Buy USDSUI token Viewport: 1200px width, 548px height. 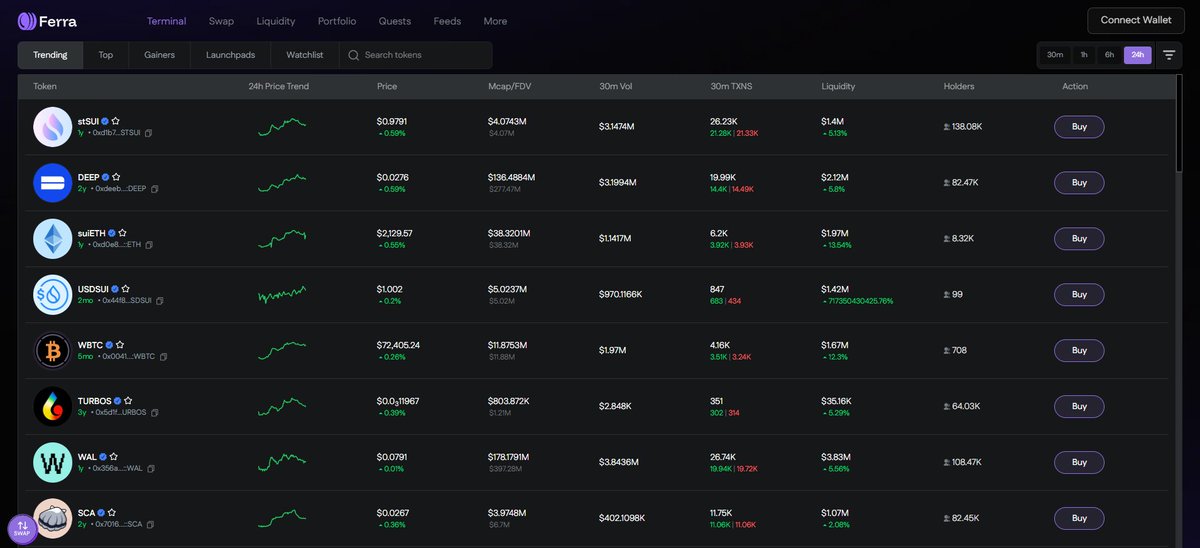tap(1079, 295)
